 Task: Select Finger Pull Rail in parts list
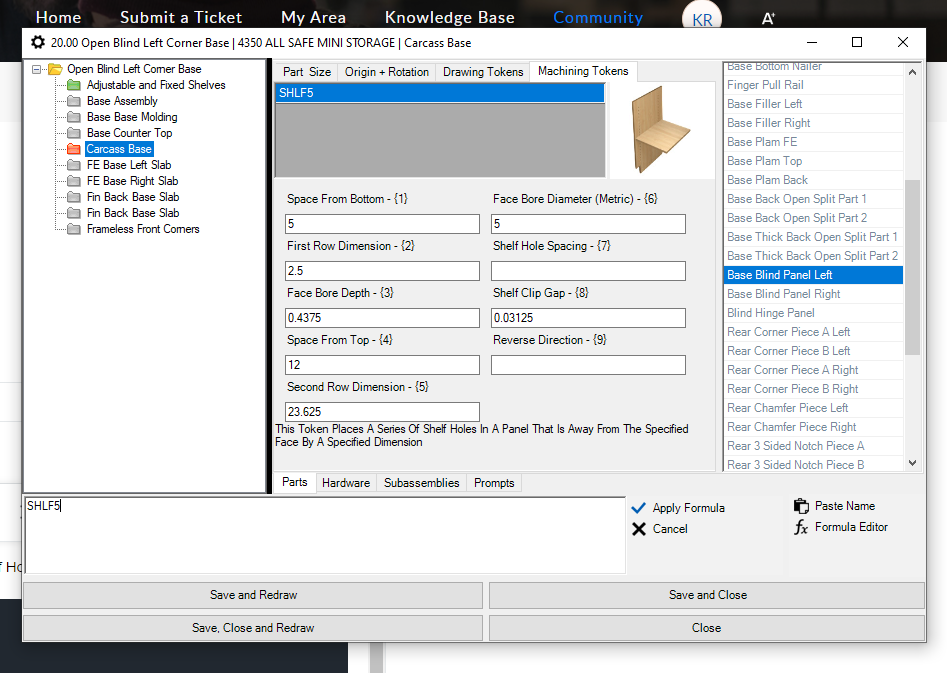[813, 85]
